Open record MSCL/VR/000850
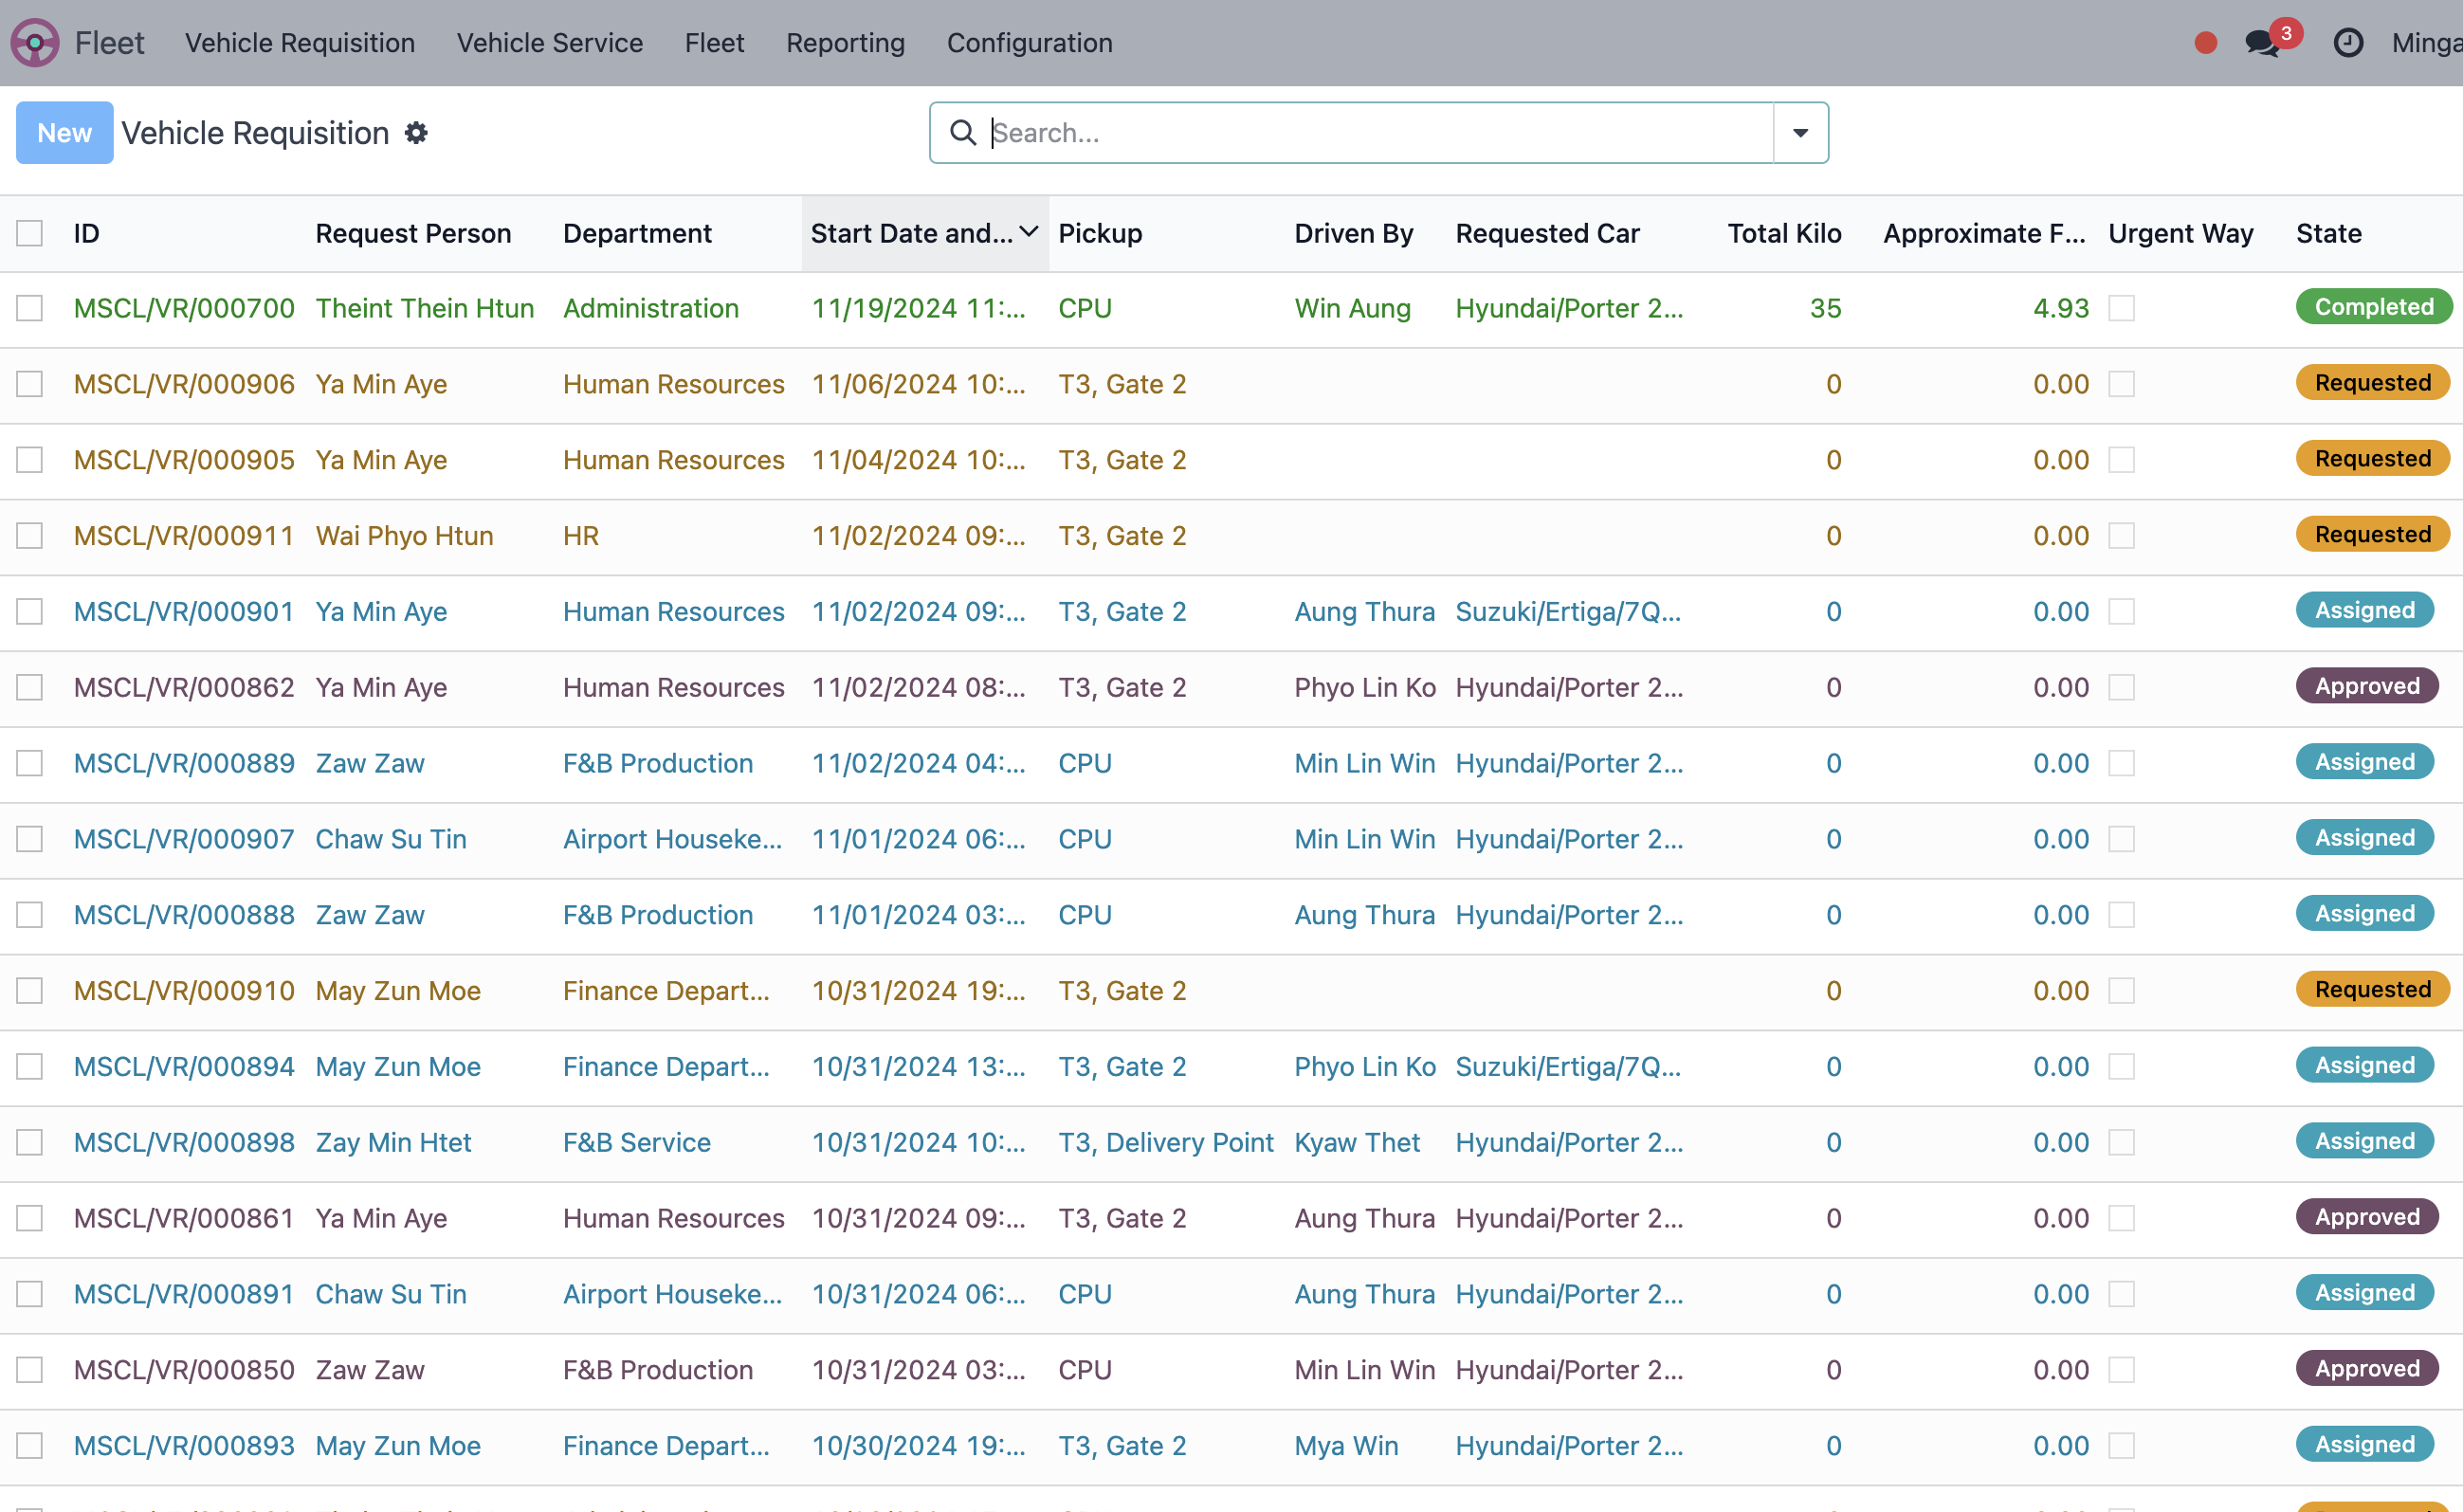Screen dimensions: 2463x1512 (184, 1370)
